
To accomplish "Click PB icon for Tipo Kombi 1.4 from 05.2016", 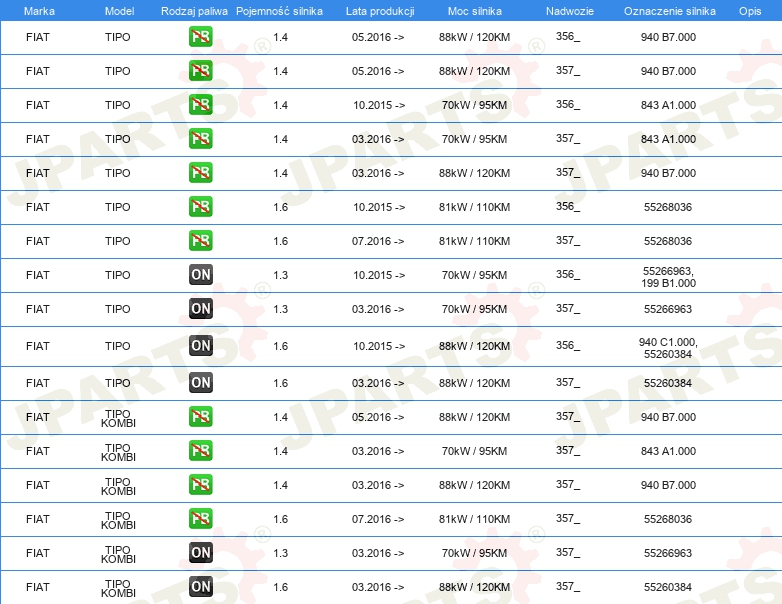I will [x=200, y=417].
